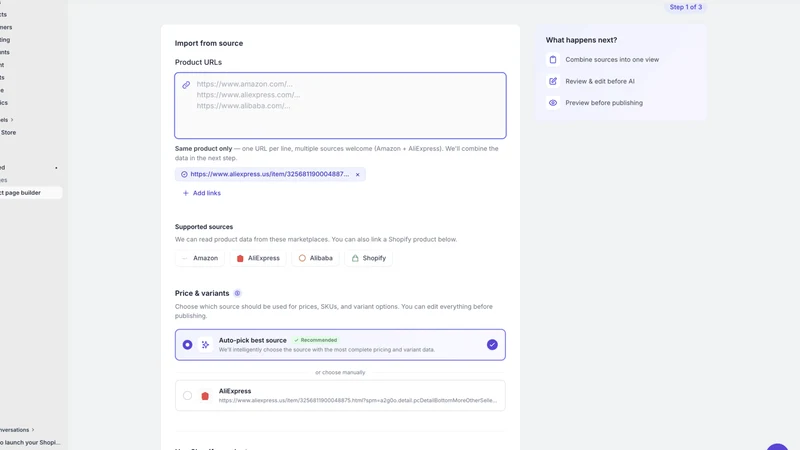Click AliExpress icon in manual source row
The width and height of the screenshot is (800, 450).
coord(205,396)
